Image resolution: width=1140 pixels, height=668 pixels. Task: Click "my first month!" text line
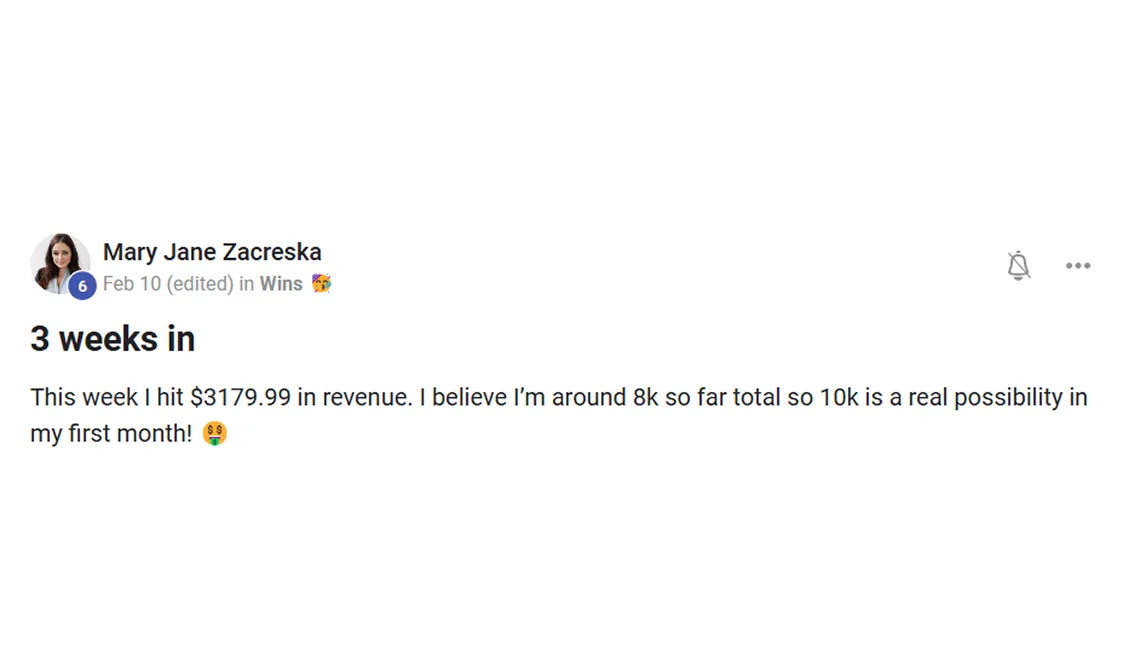[x=111, y=435]
